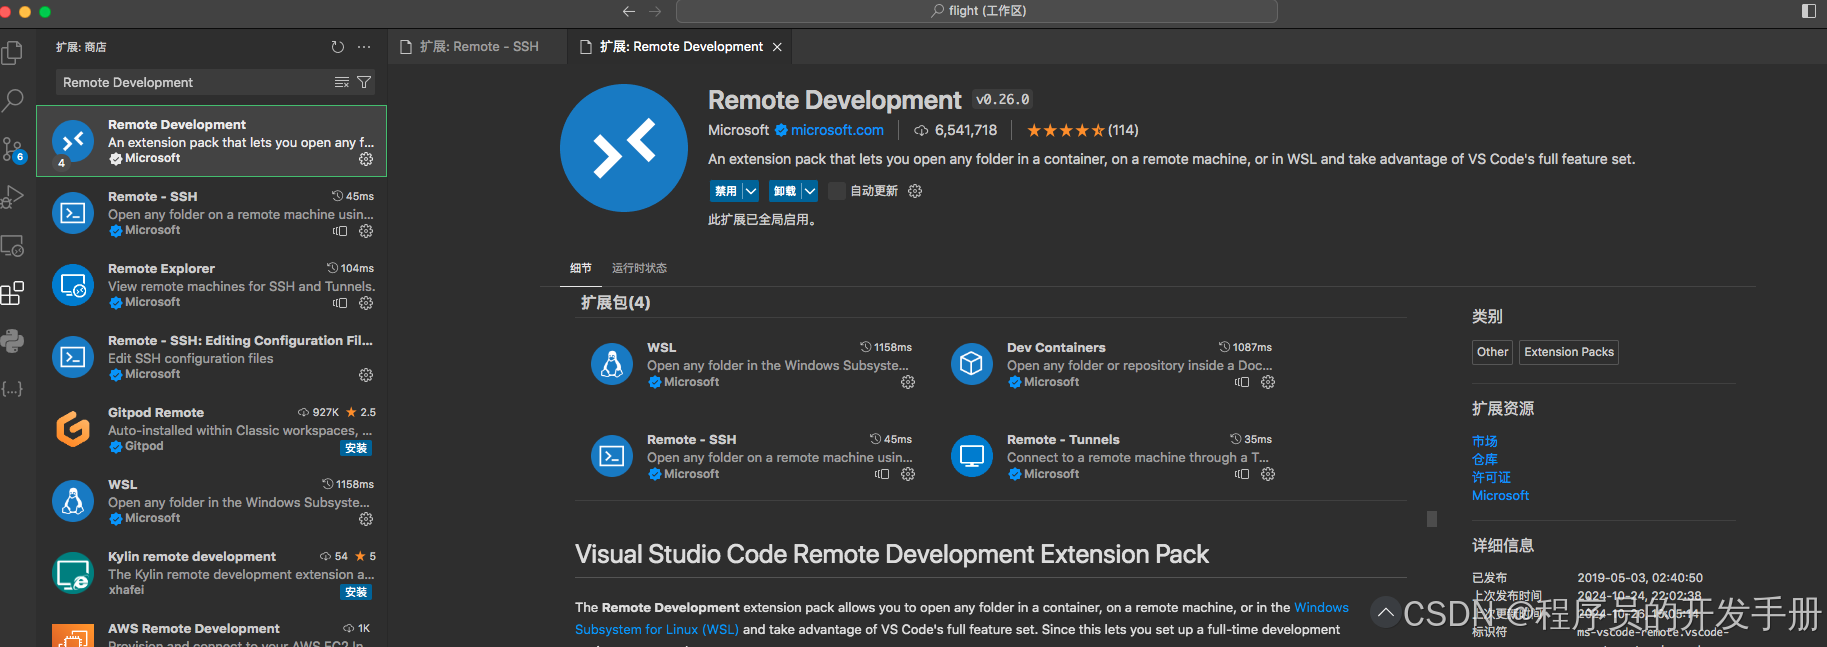
Task: Expand the Disable button dropdown arrow
Action: 750,191
